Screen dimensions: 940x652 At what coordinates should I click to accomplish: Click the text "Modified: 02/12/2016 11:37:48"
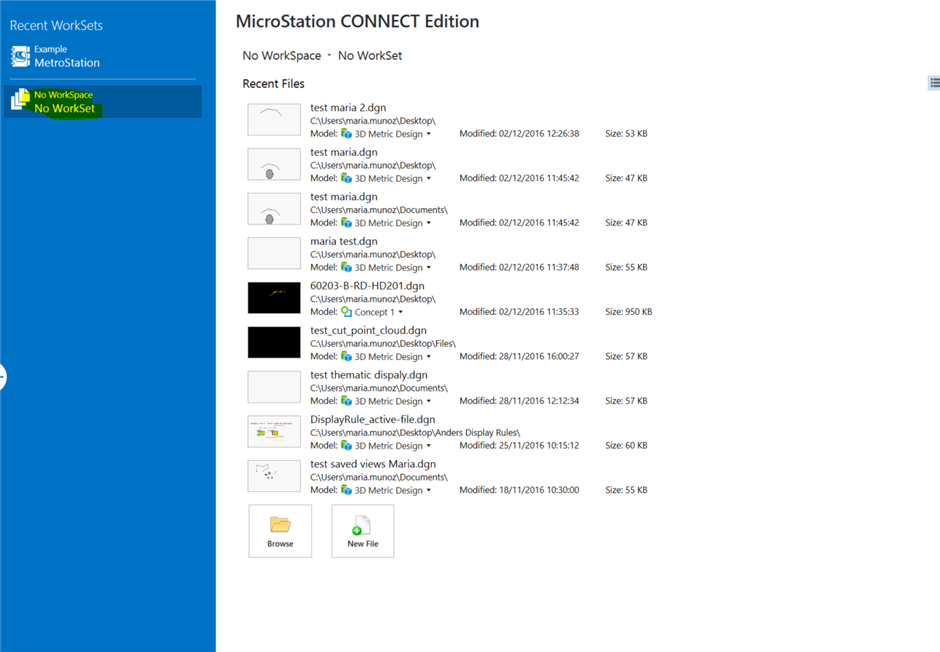[519, 267]
